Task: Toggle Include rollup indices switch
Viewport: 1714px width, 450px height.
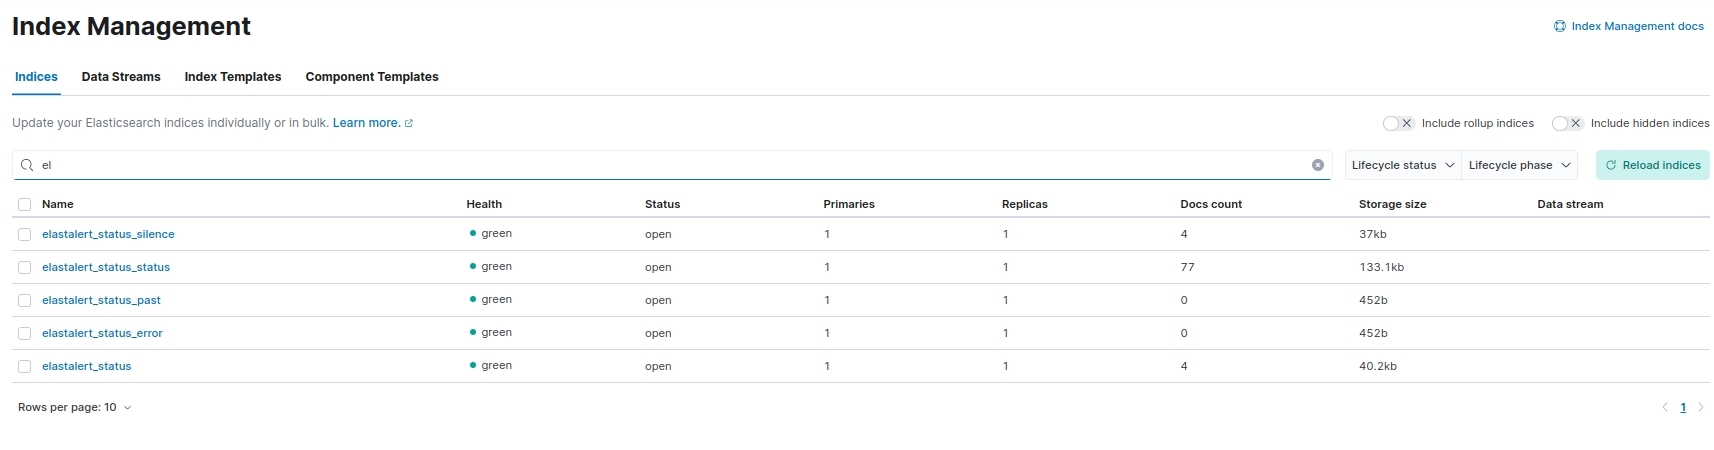Action: click(1398, 123)
